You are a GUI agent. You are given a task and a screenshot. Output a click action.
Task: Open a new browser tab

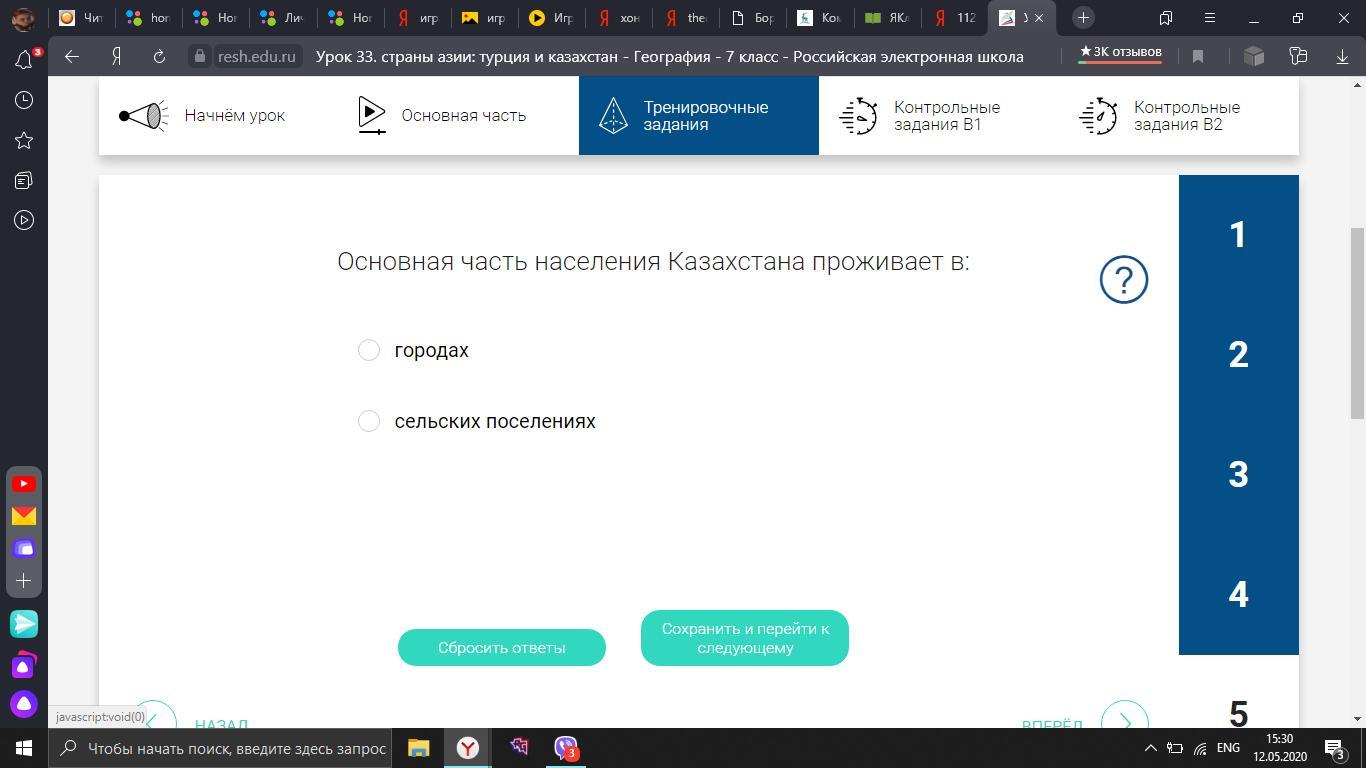(x=1083, y=18)
